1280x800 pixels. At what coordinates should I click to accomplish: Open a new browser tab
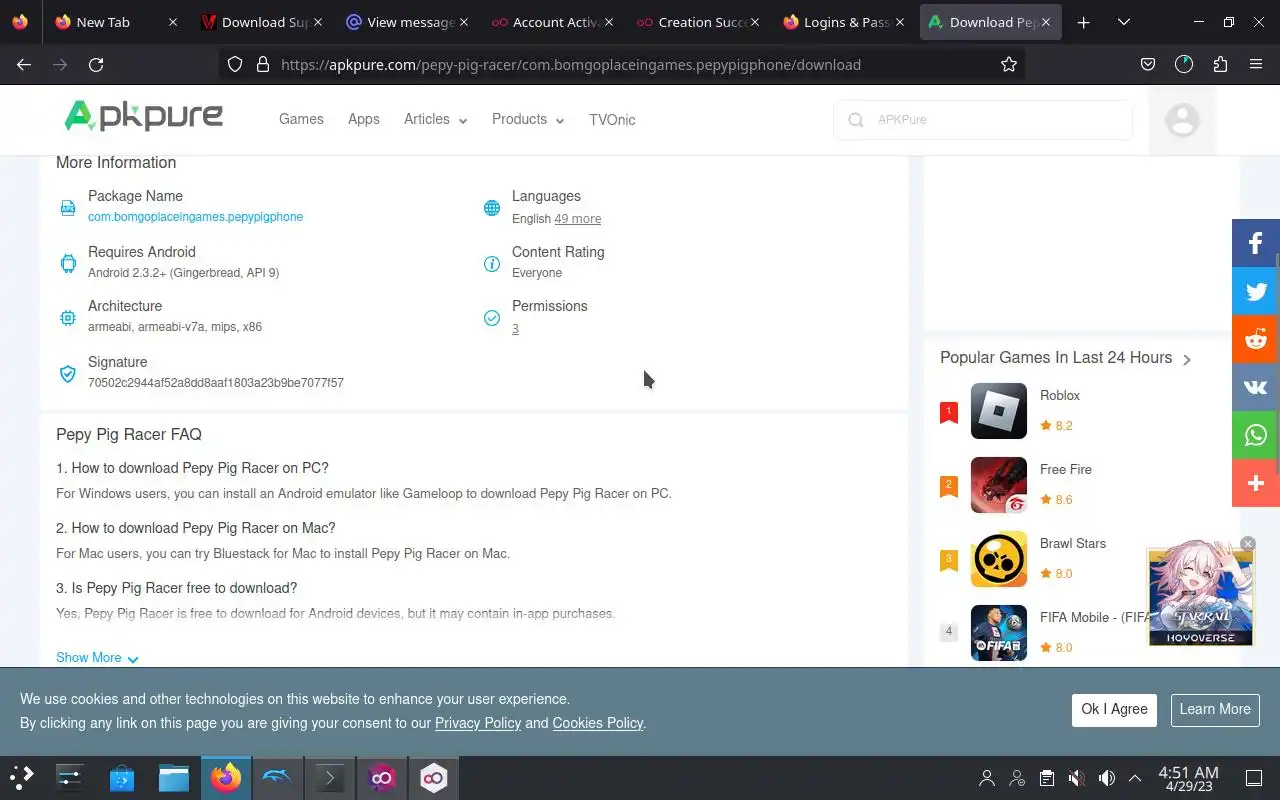[x=1084, y=22]
